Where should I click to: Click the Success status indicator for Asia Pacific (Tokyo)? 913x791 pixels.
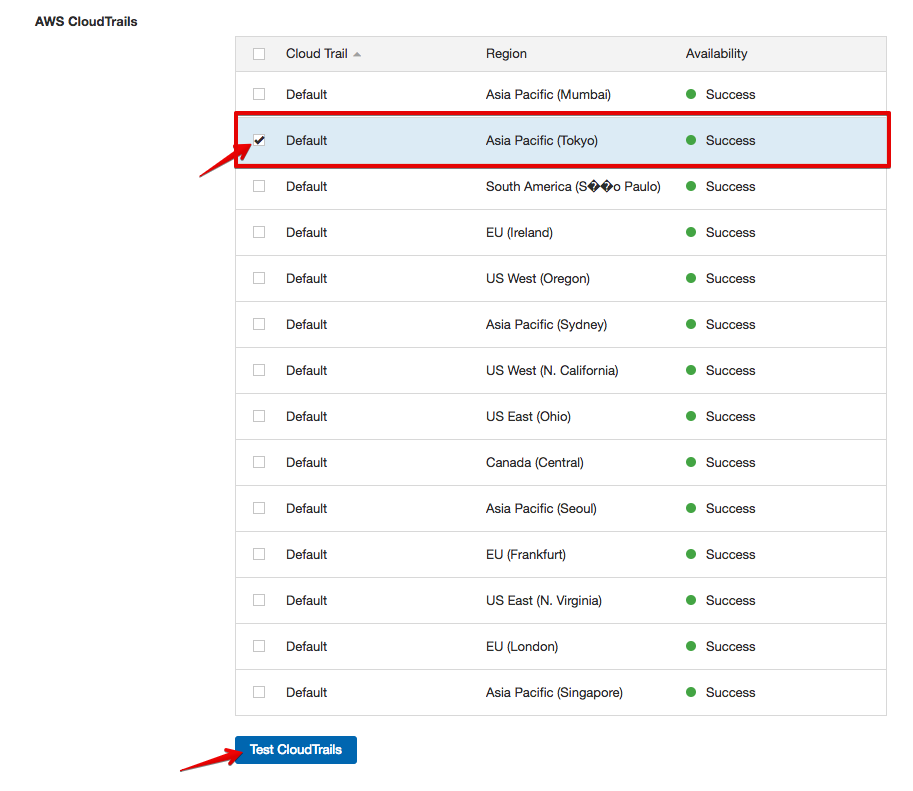(691, 140)
